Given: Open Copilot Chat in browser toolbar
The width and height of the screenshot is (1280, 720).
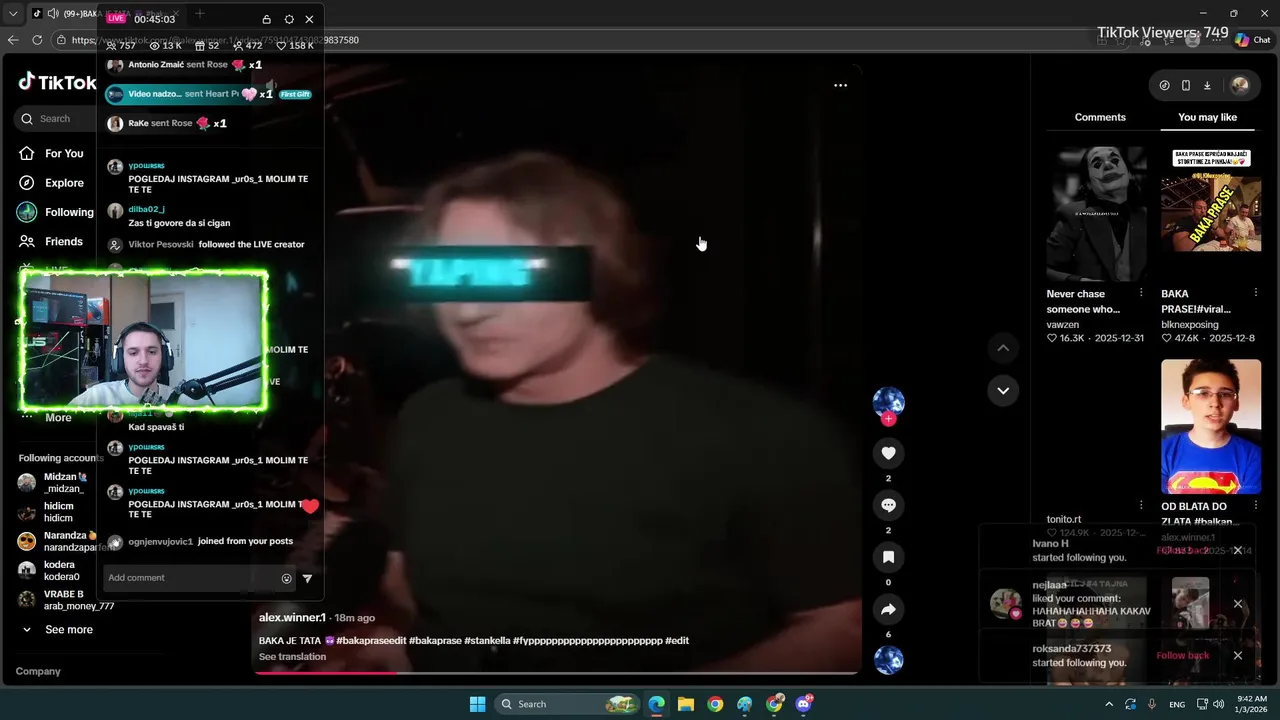Looking at the screenshot, I should [x=1252, y=40].
